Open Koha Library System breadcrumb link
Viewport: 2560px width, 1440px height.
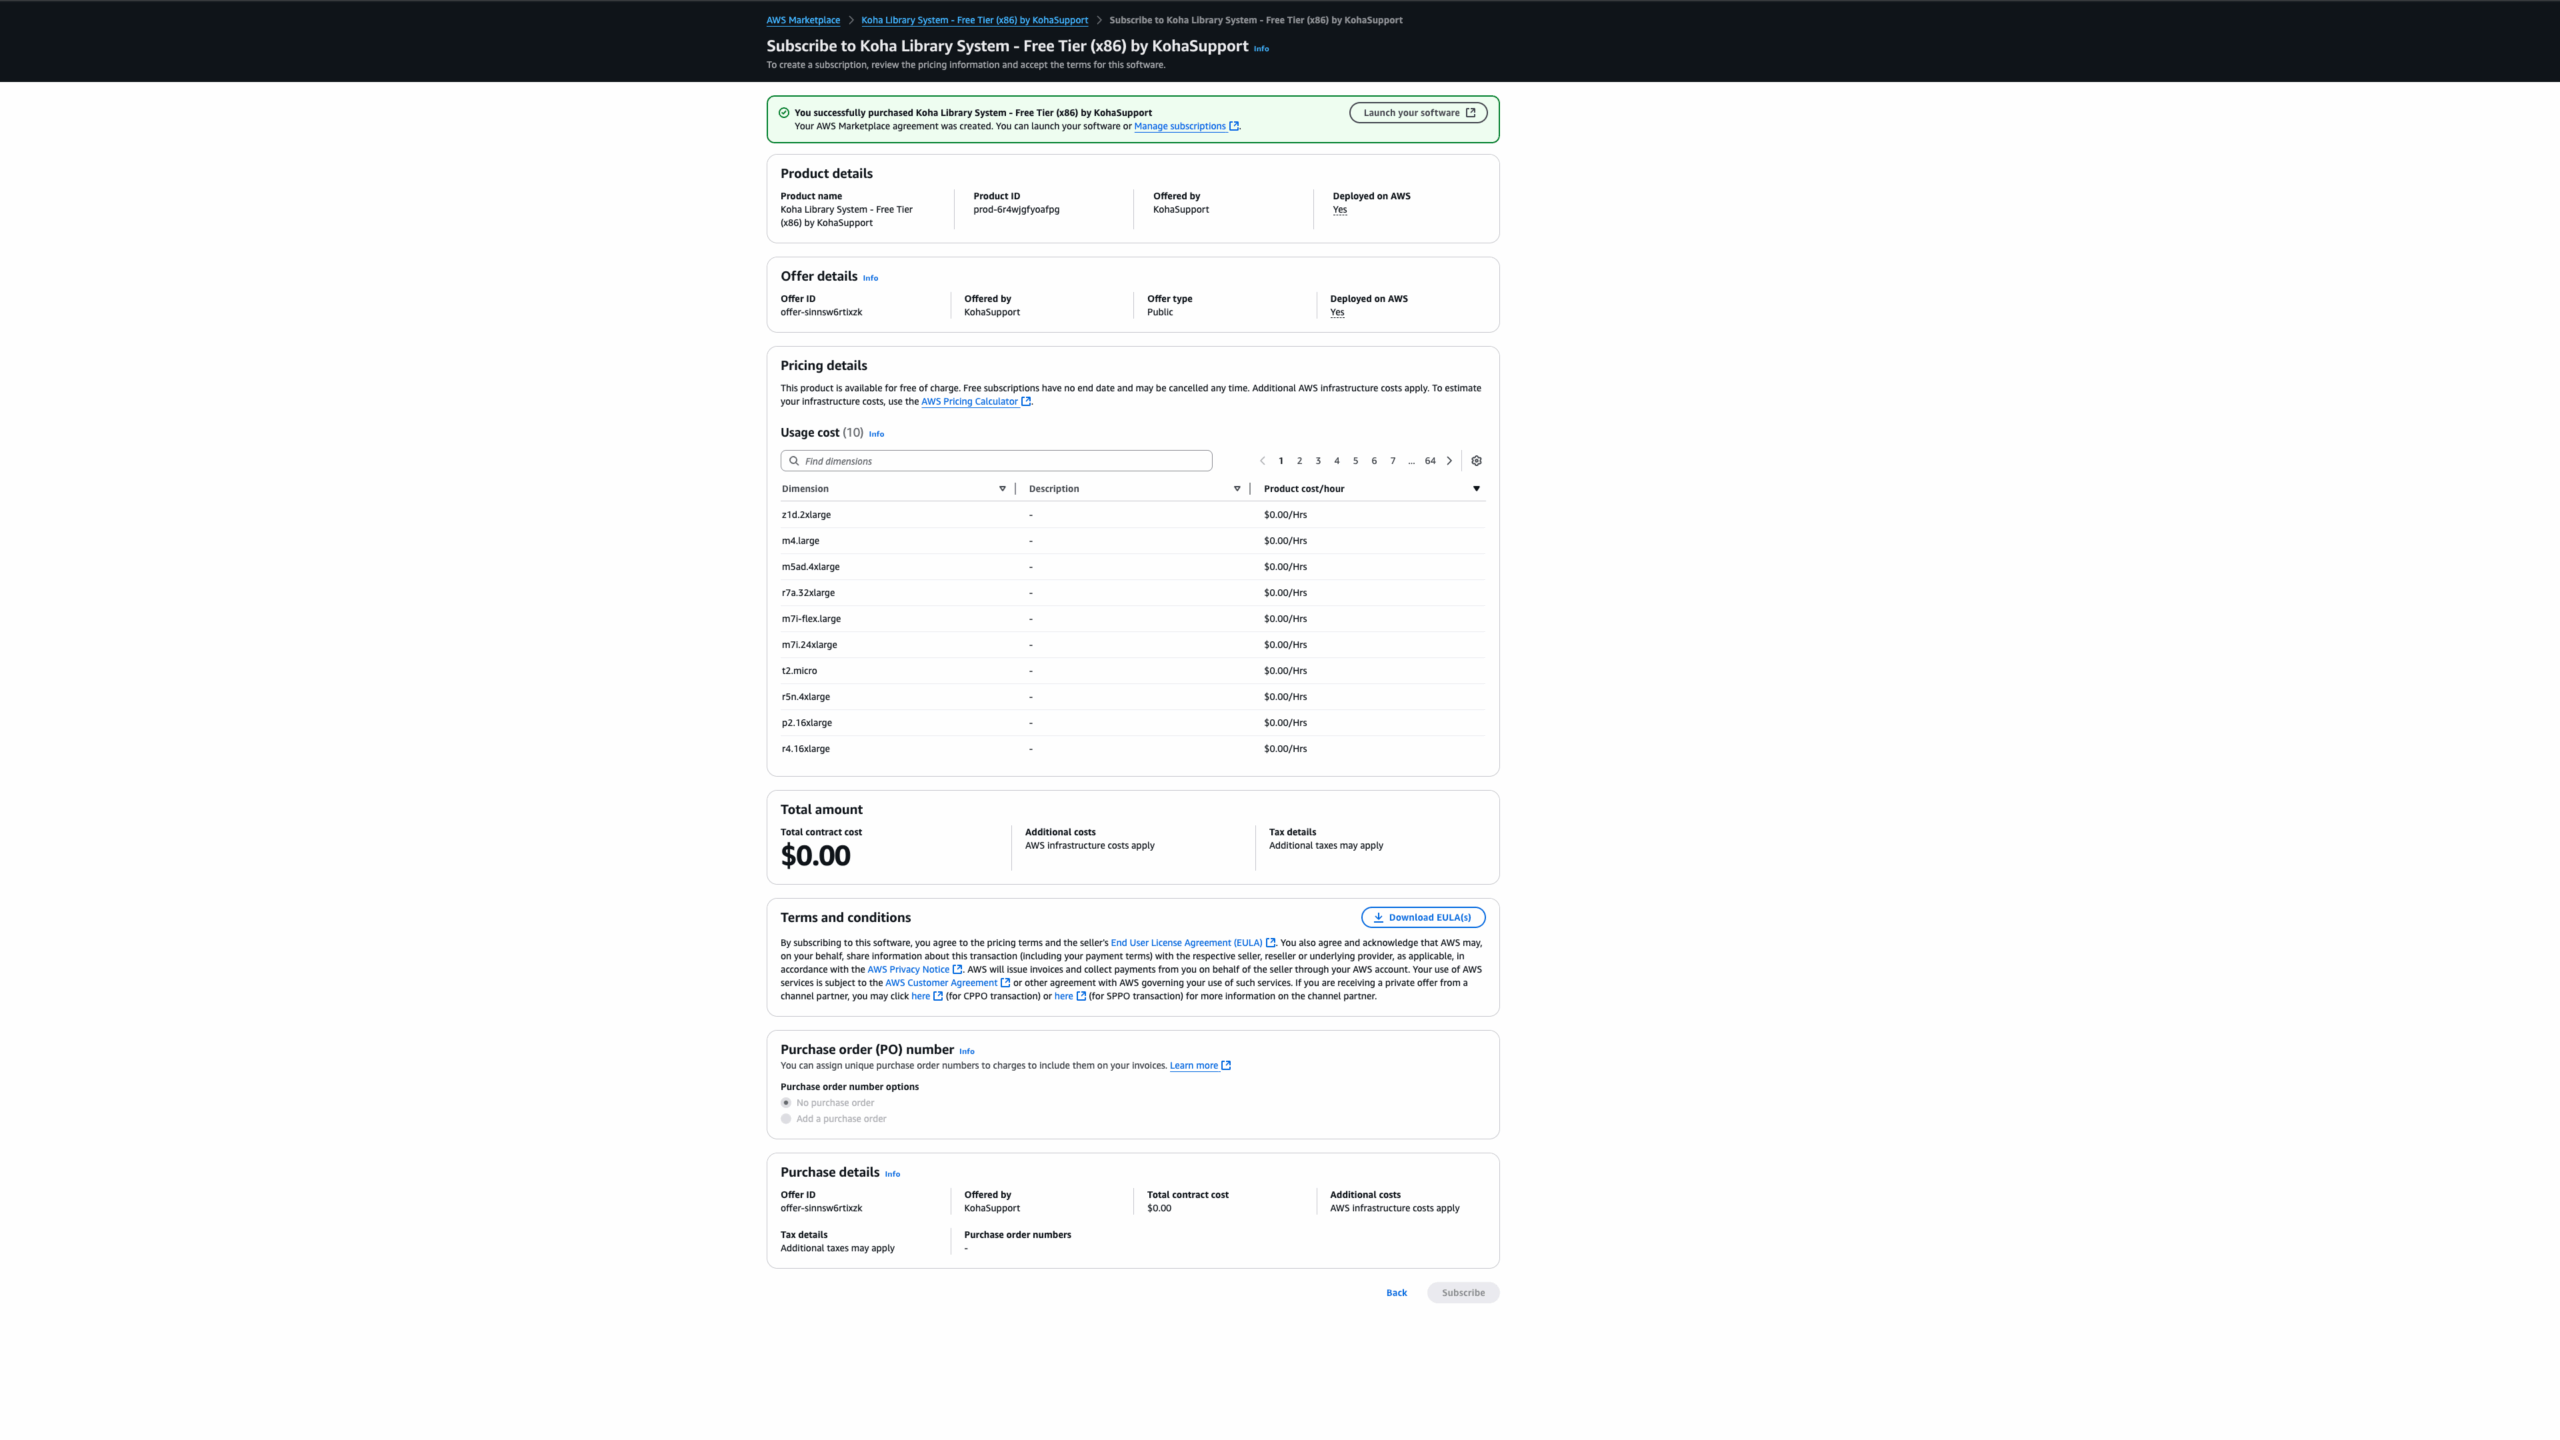[974, 20]
